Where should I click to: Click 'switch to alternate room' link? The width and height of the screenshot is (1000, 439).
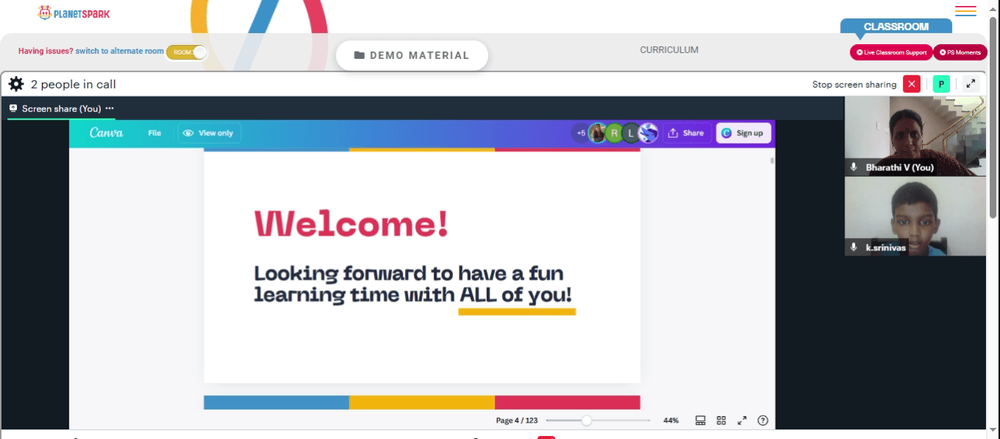119,51
